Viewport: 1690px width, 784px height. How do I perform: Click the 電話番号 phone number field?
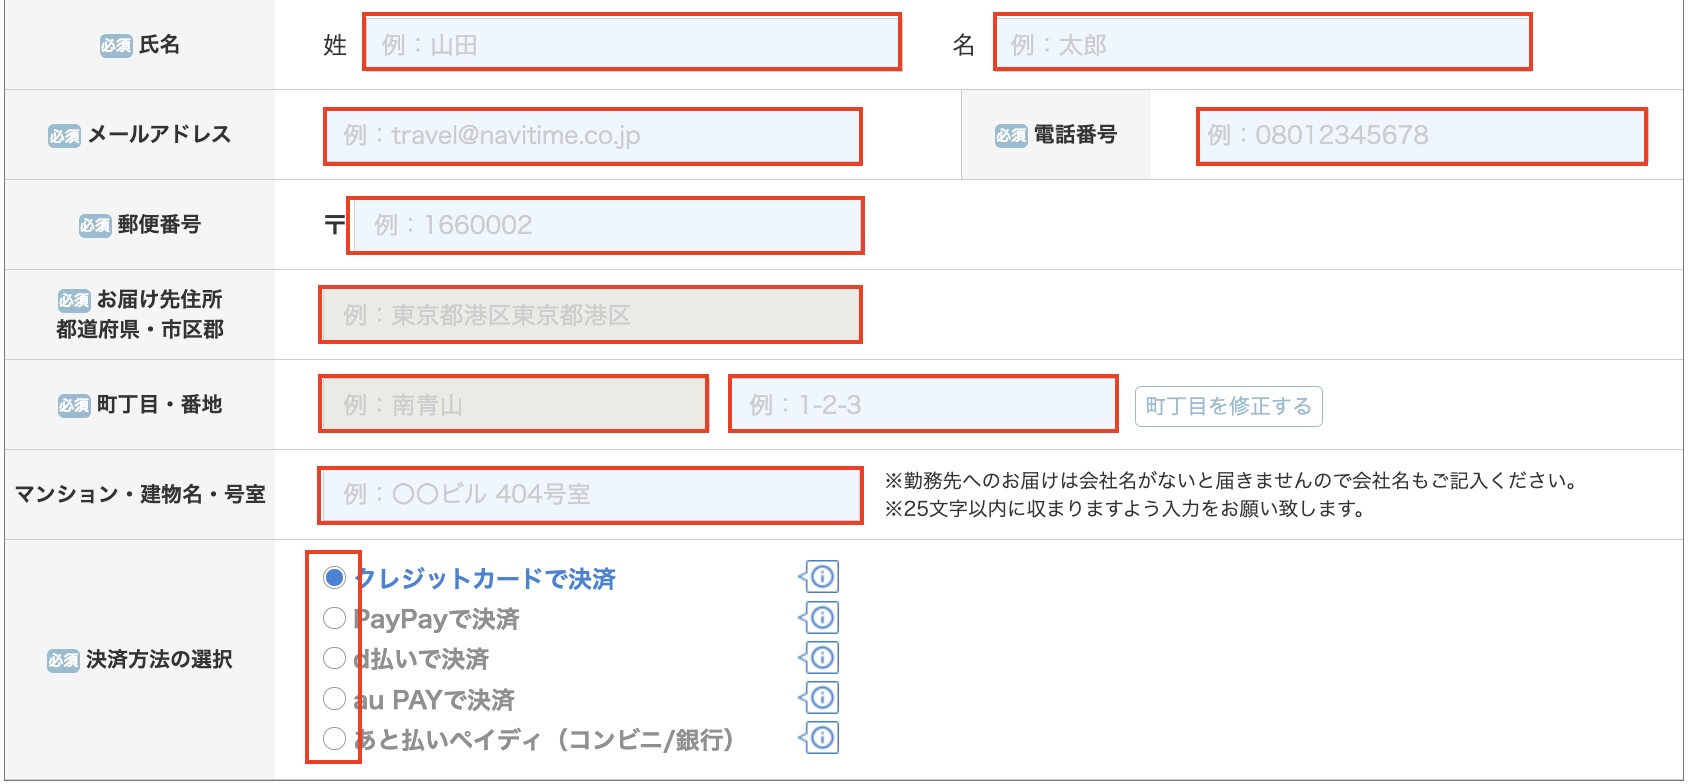coord(1421,136)
